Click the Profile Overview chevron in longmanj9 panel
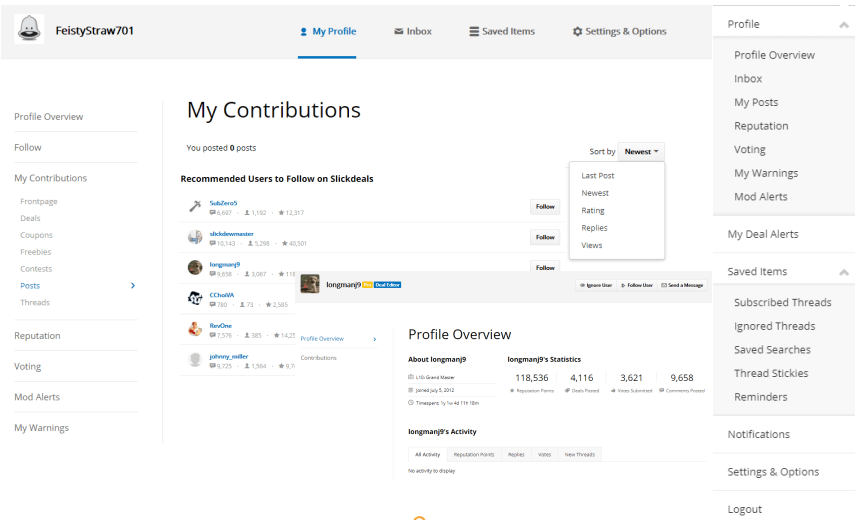The width and height of the screenshot is (855, 520). coord(375,339)
